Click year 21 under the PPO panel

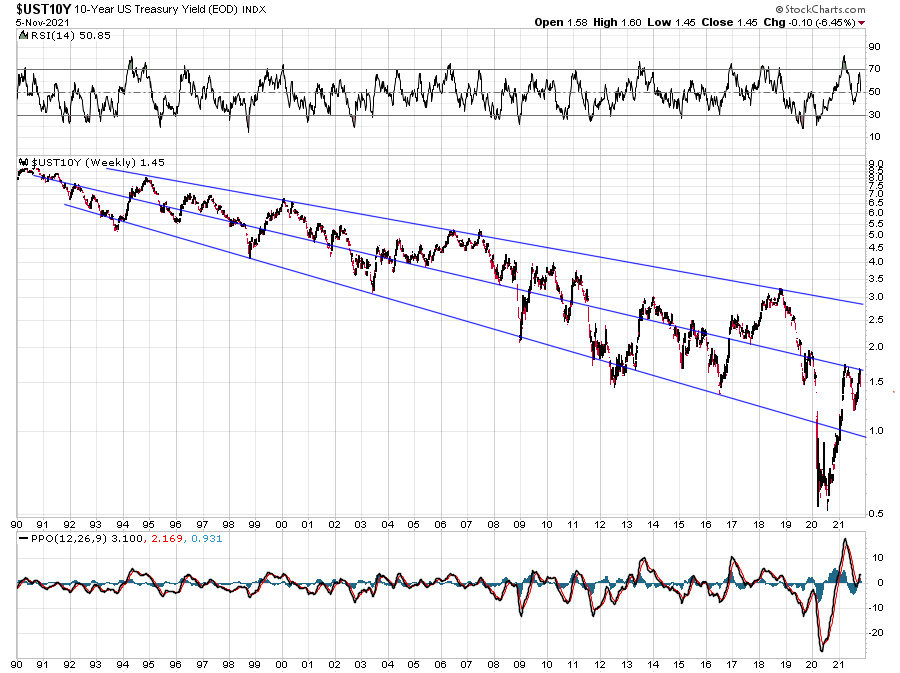[838, 665]
